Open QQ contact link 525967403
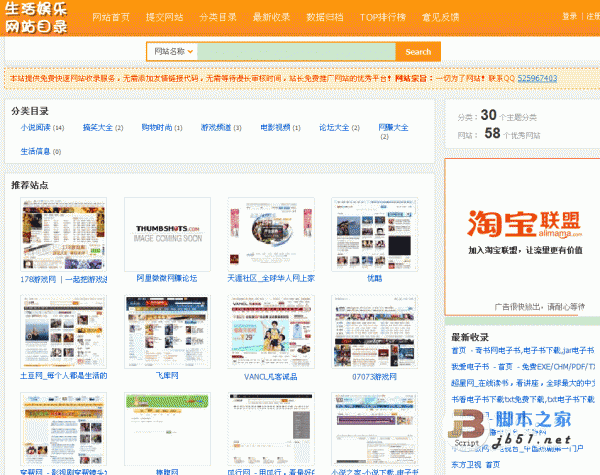 [x=537, y=78]
